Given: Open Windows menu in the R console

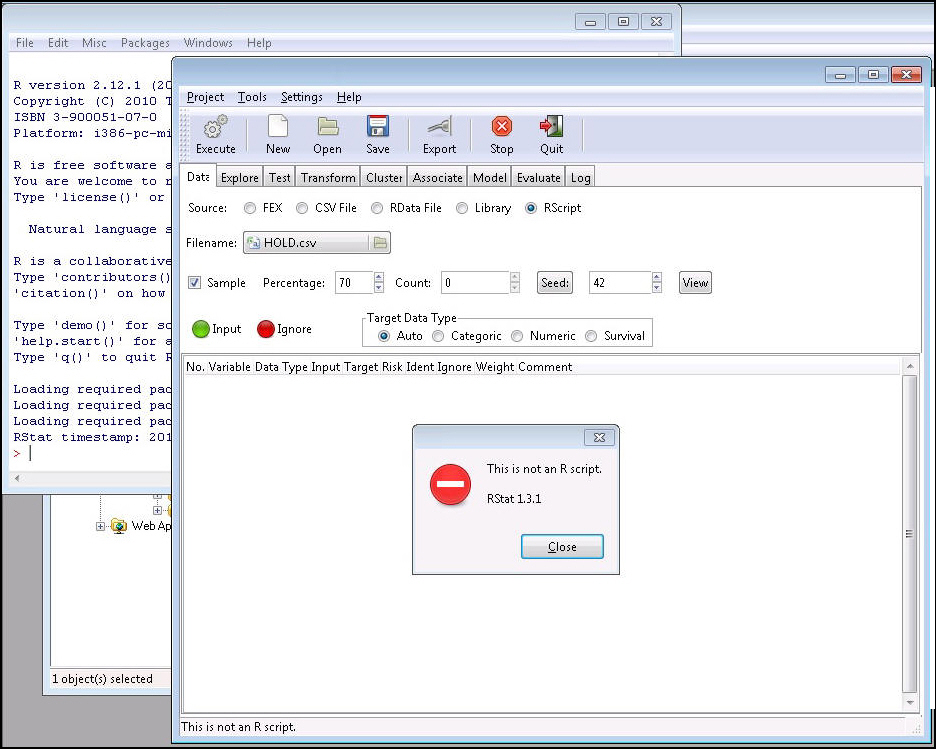Looking at the screenshot, I should click(x=208, y=43).
